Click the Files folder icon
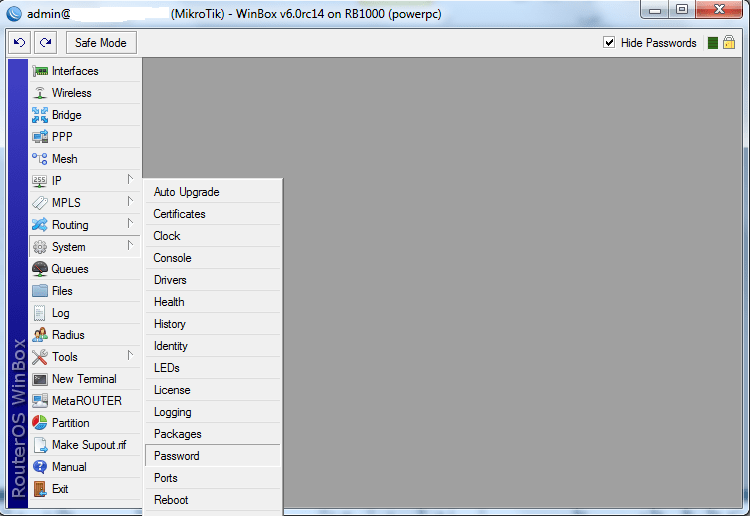Image resolution: width=752 pixels, height=517 pixels. (x=40, y=291)
